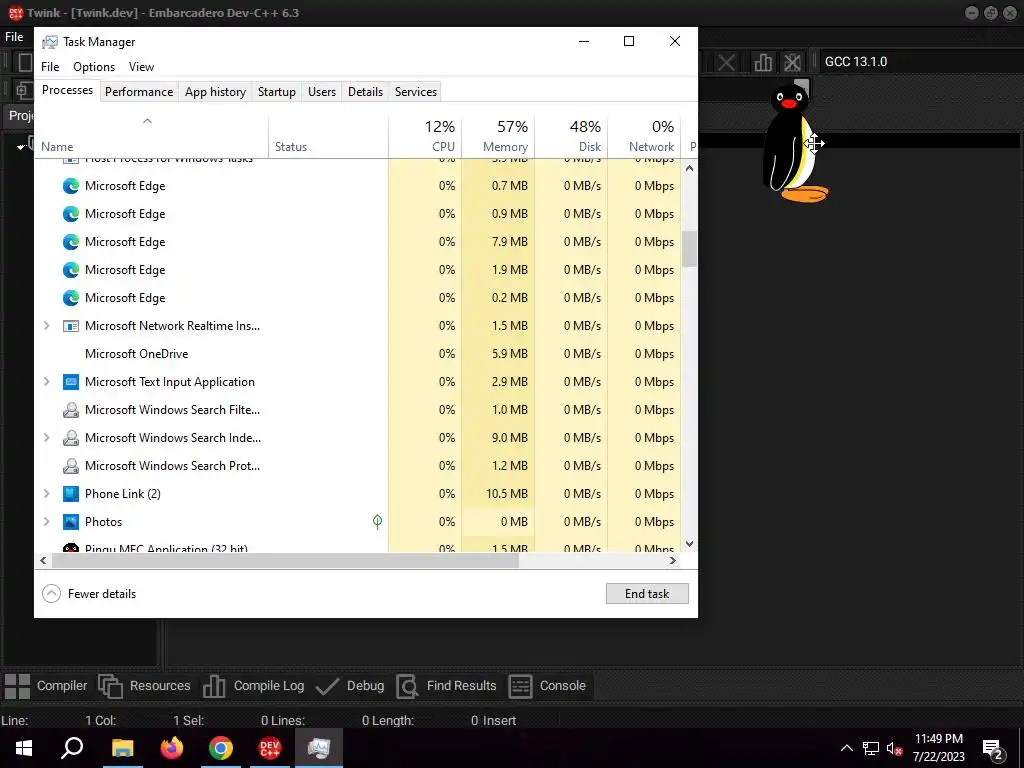
Task: Click the Pingu penguin desktop mascot
Action: [x=793, y=143]
